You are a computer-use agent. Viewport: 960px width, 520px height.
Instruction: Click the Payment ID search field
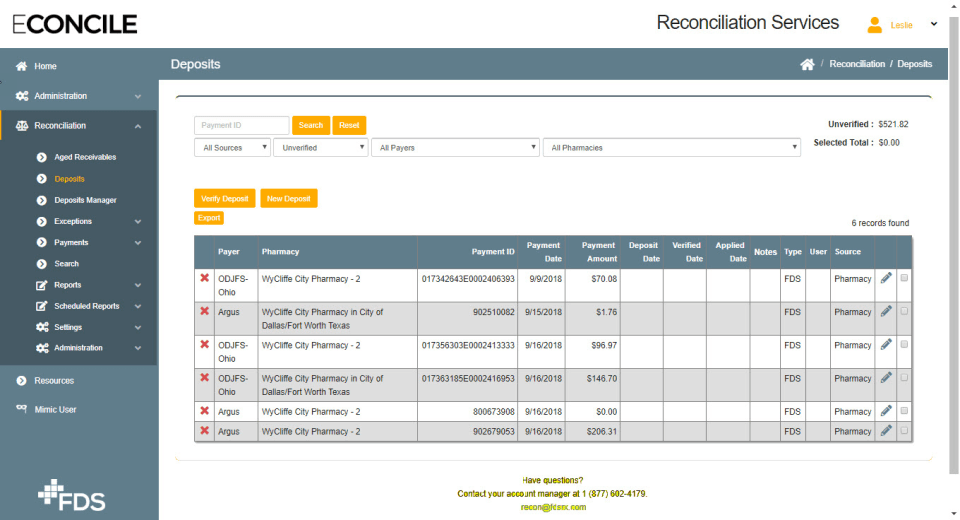tap(241, 125)
